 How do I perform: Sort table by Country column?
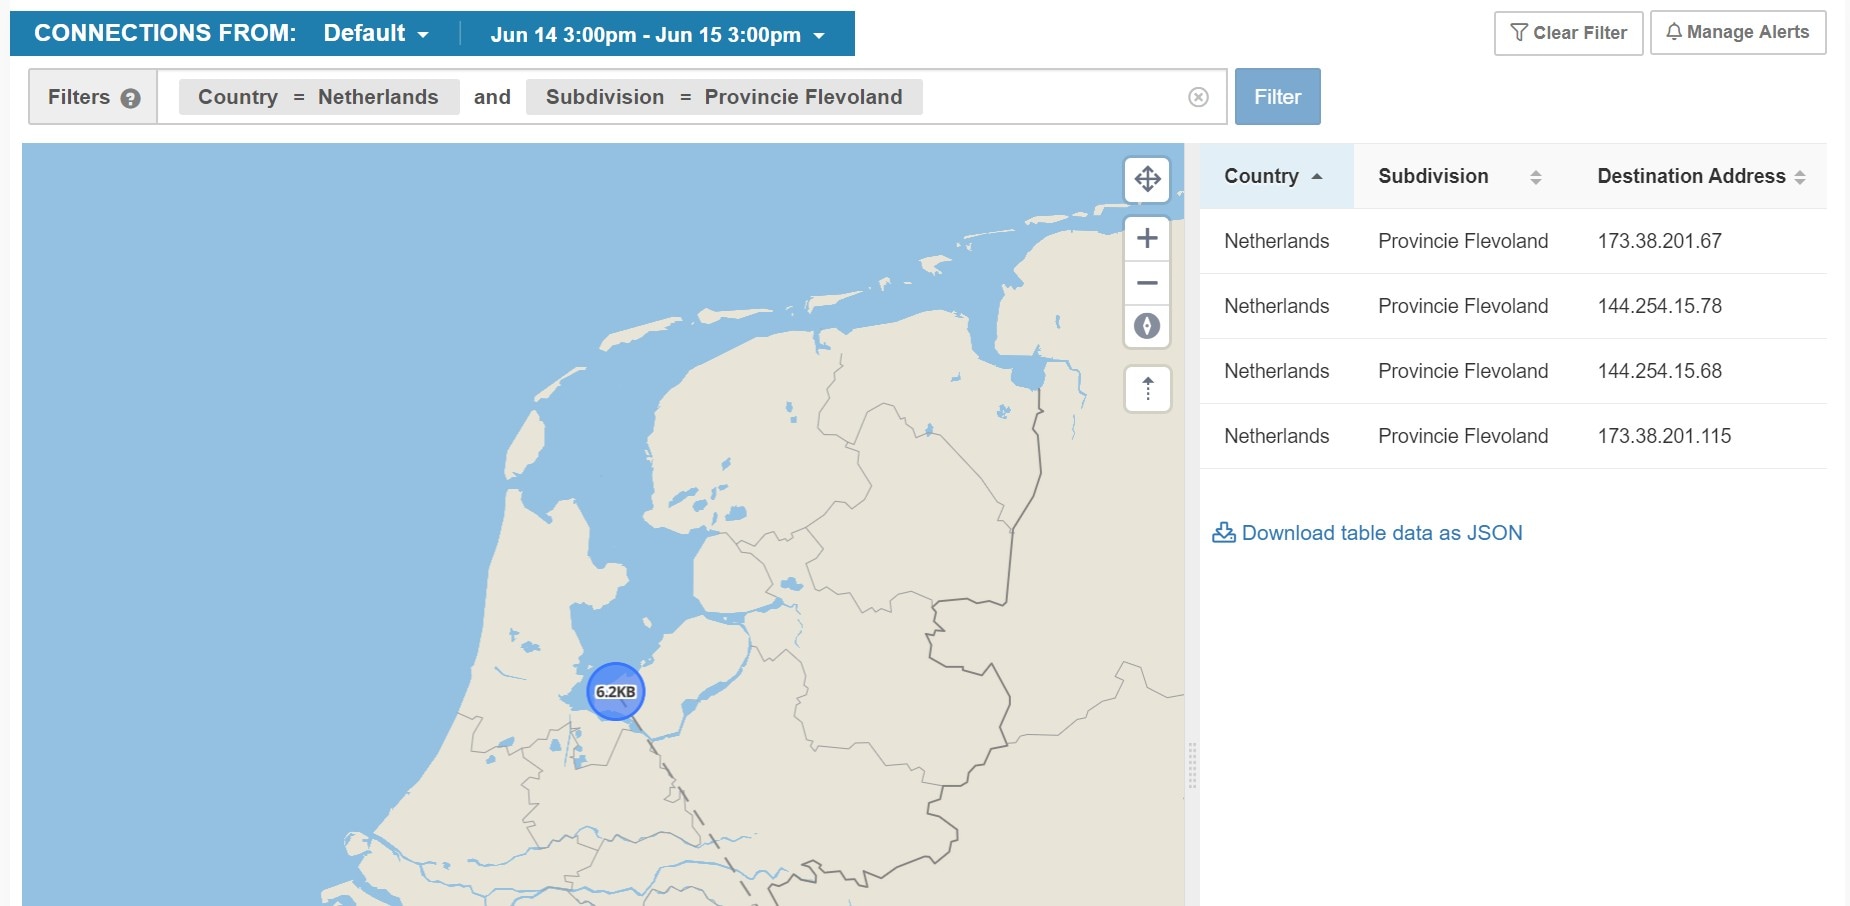[1275, 176]
